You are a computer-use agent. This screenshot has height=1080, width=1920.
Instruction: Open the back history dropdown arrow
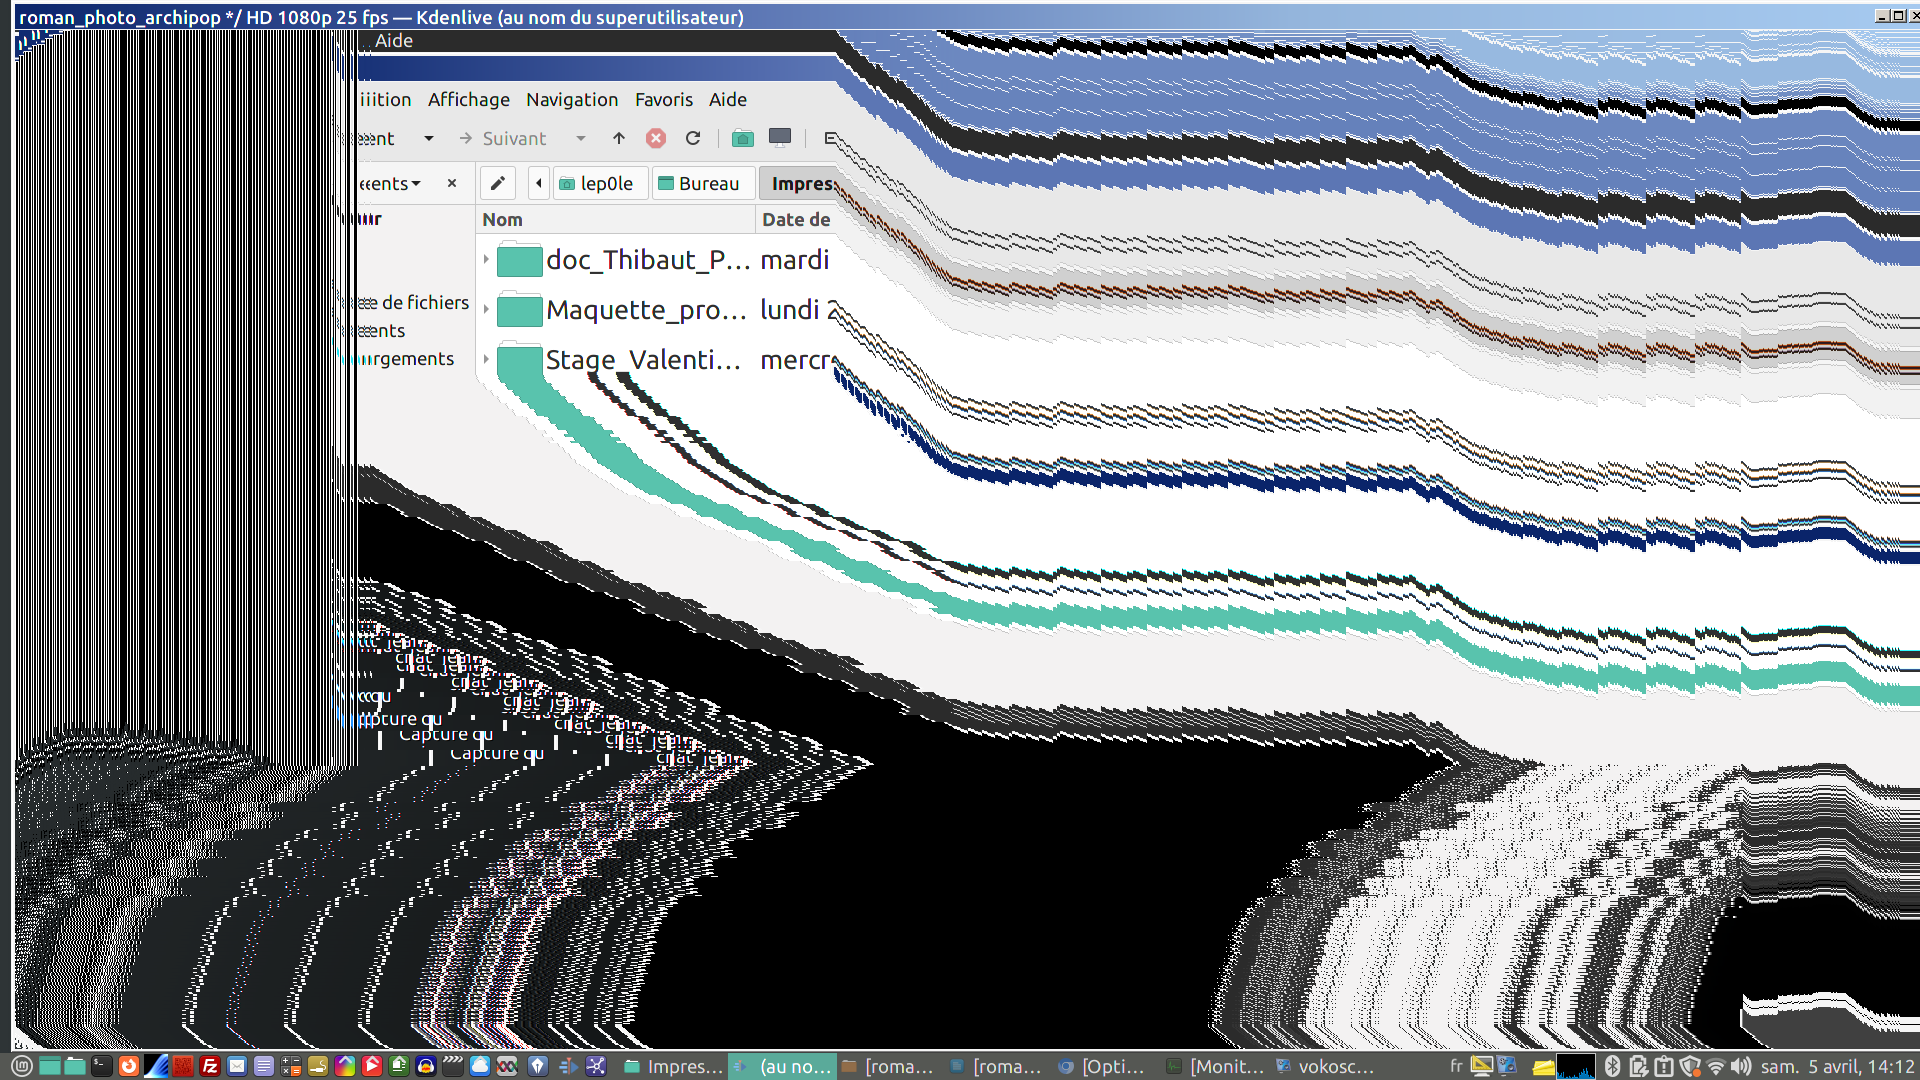pyautogui.click(x=429, y=139)
